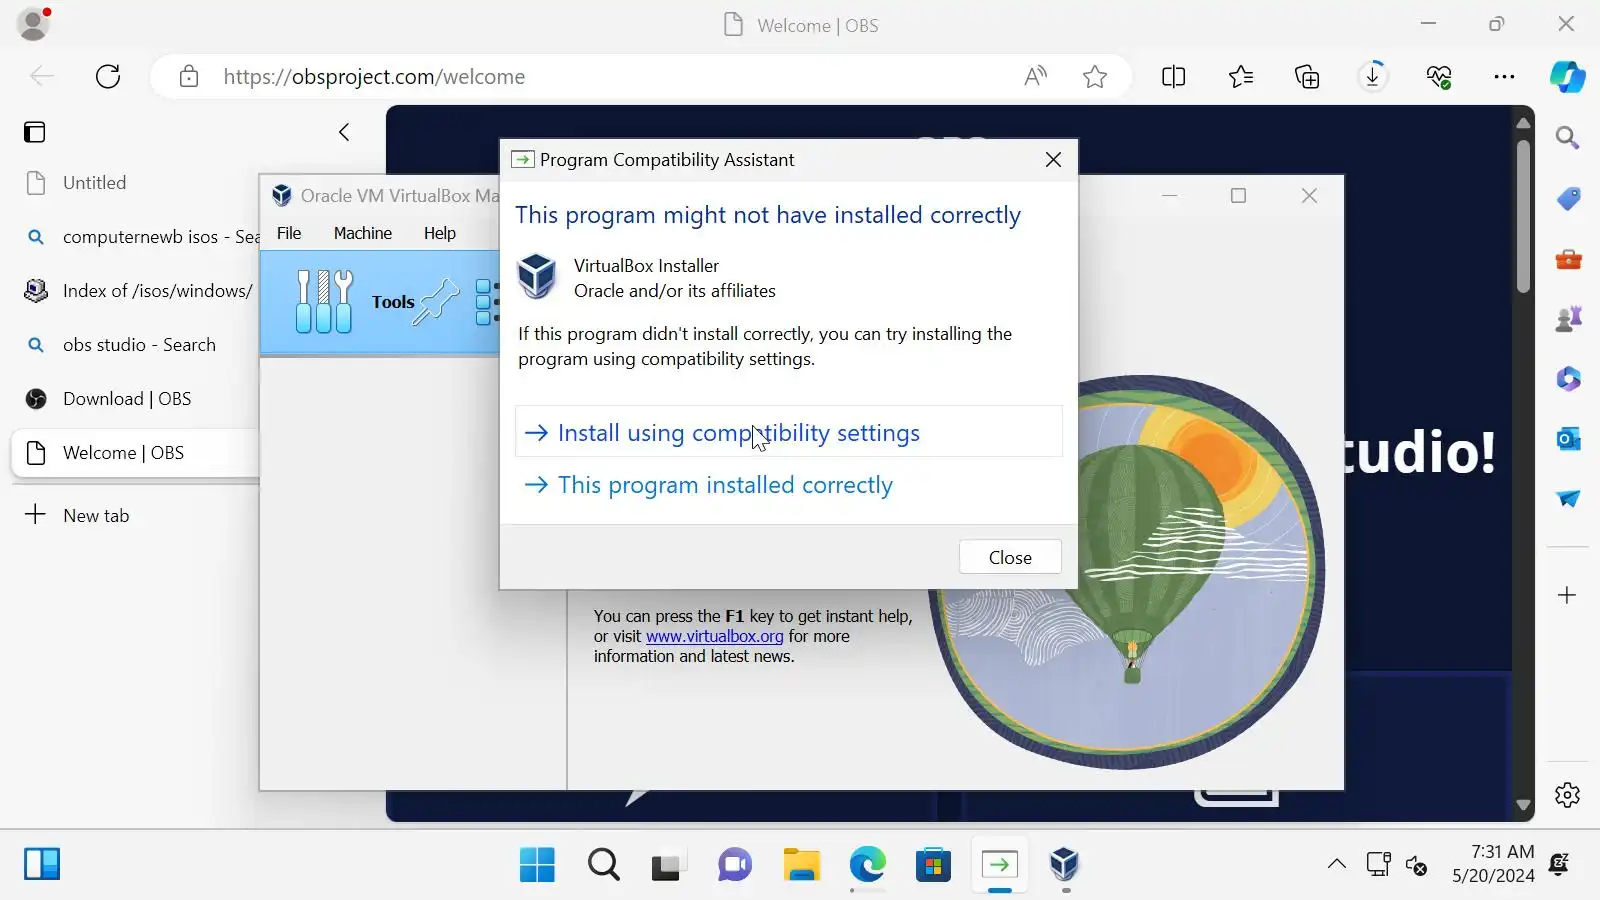Click the Close button in Compatibility Assistant
This screenshot has width=1600, height=900.
(x=1010, y=557)
